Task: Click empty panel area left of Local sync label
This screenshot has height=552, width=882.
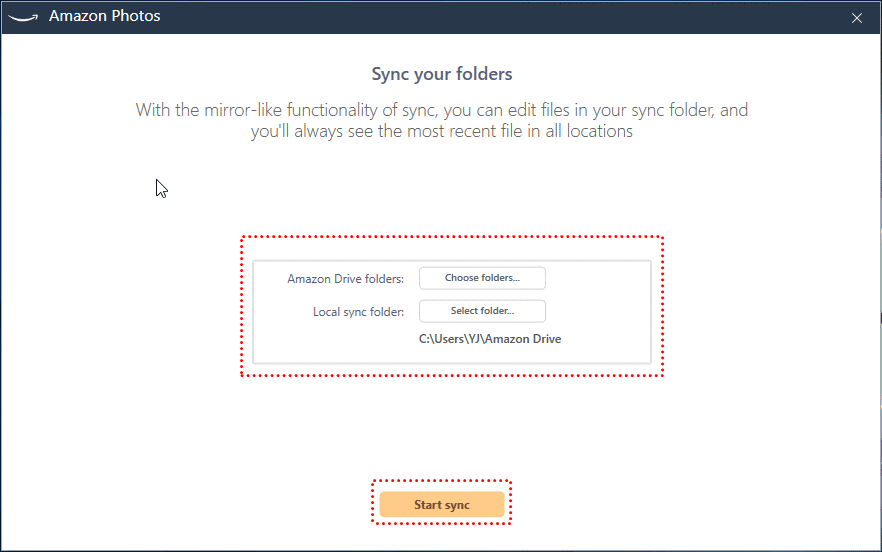Action: [x=282, y=312]
